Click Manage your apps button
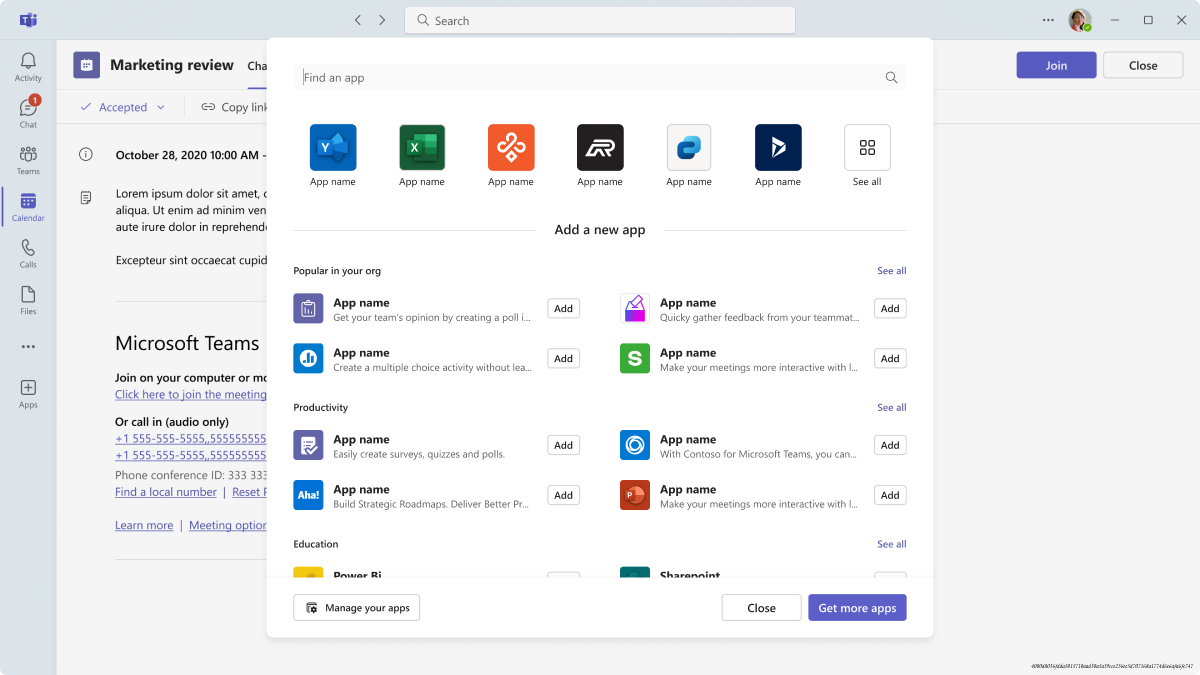The width and height of the screenshot is (1200, 675). pyautogui.click(x=357, y=608)
